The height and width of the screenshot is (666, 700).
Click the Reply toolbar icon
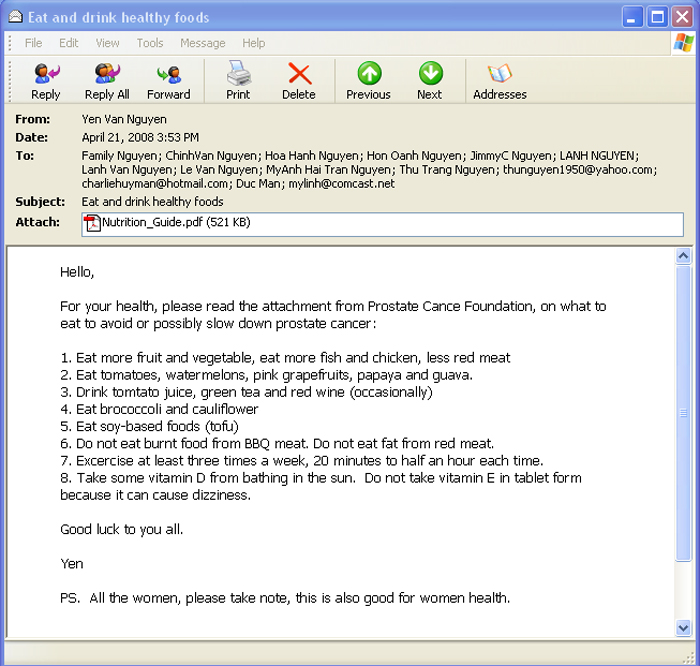tap(46, 81)
